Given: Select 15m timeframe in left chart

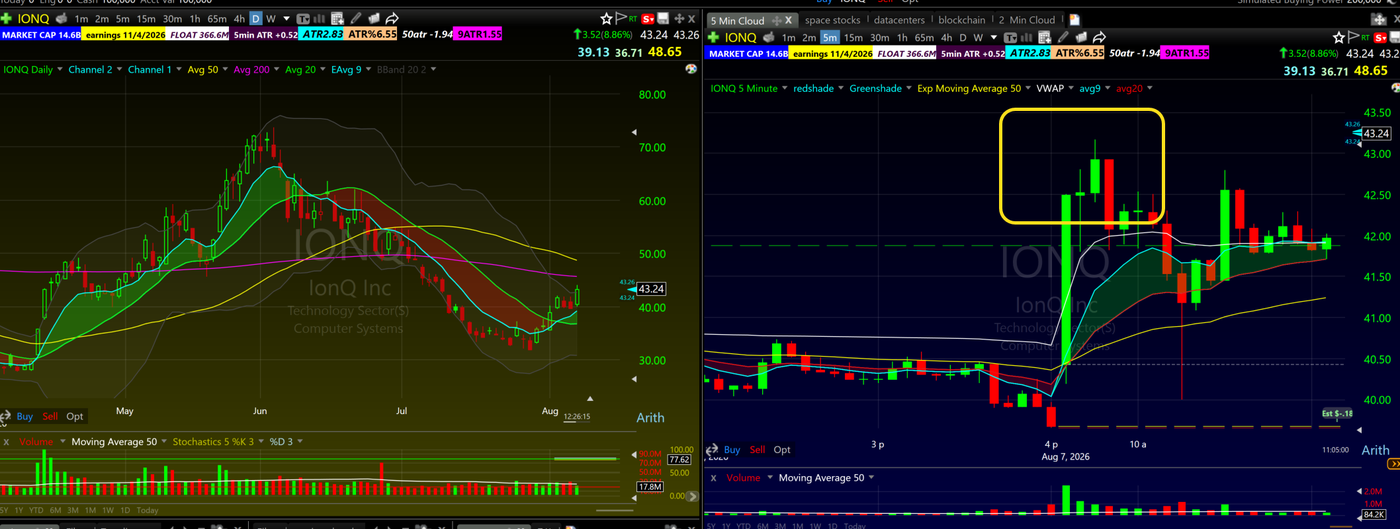Looking at the screenshot, I should click(x=146, y=18).
